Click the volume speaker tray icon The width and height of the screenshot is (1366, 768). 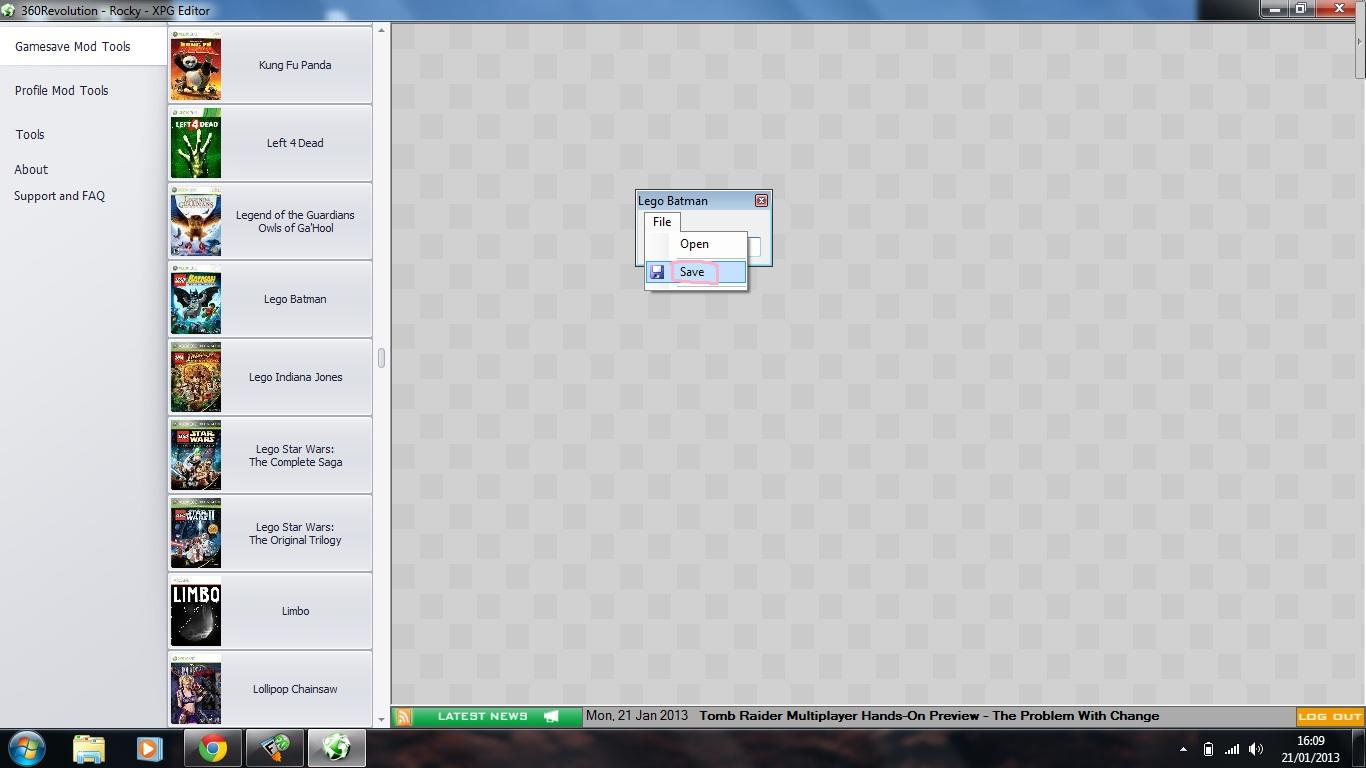(x=1256, y=749)
